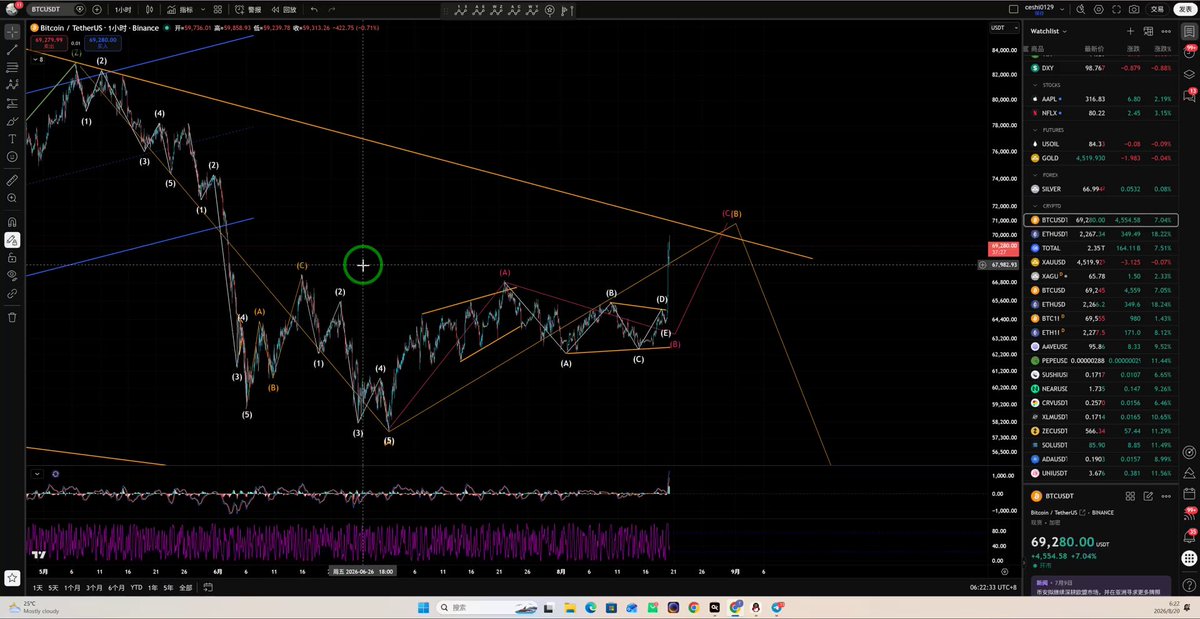
Task: Open the candlestick chart style selector
Action: (x=150, y=9)
